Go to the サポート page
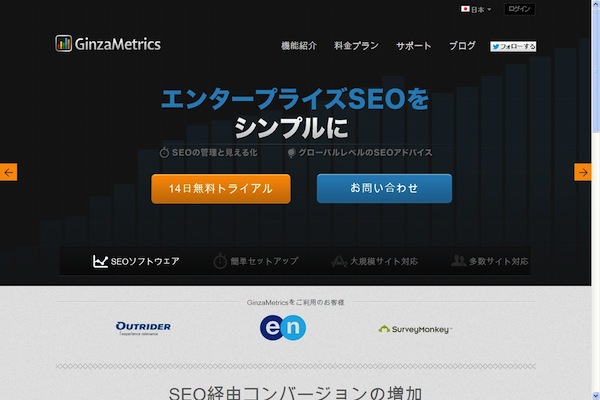The height and width of the screenshot is (400, 600). 414,46
